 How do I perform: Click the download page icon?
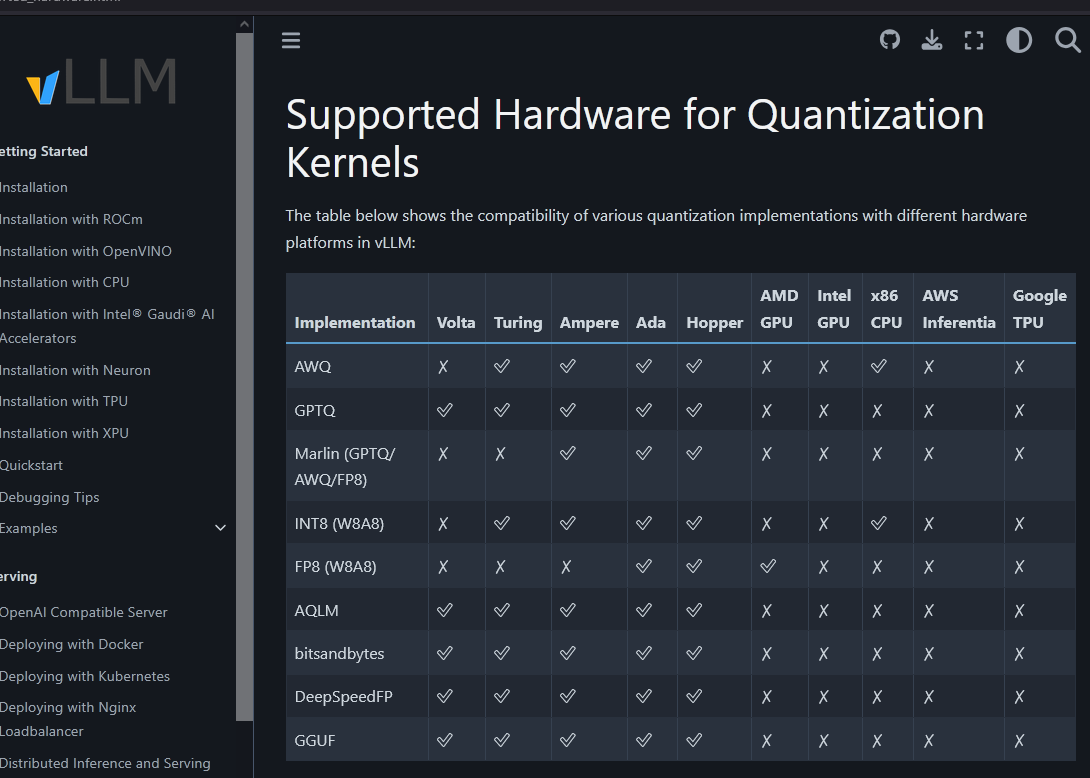click(932, 40)
